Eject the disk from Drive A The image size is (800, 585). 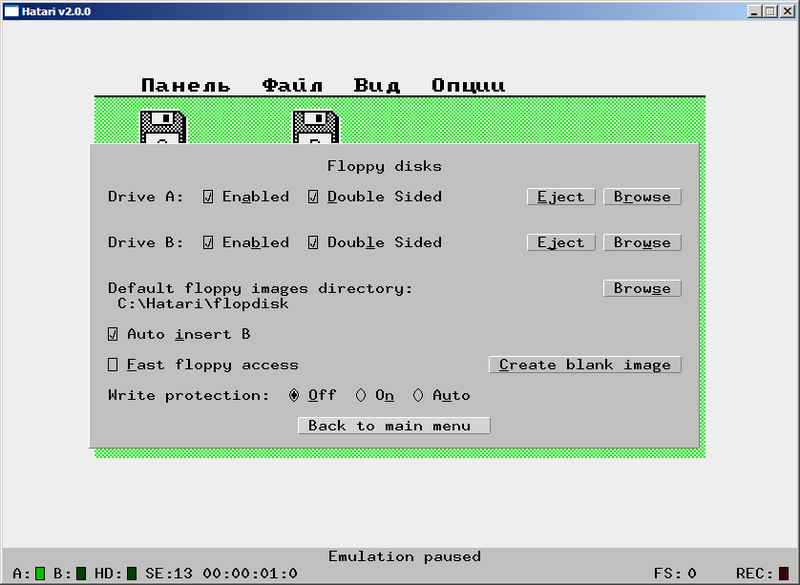pyautogui.click(x=561, y=197)
